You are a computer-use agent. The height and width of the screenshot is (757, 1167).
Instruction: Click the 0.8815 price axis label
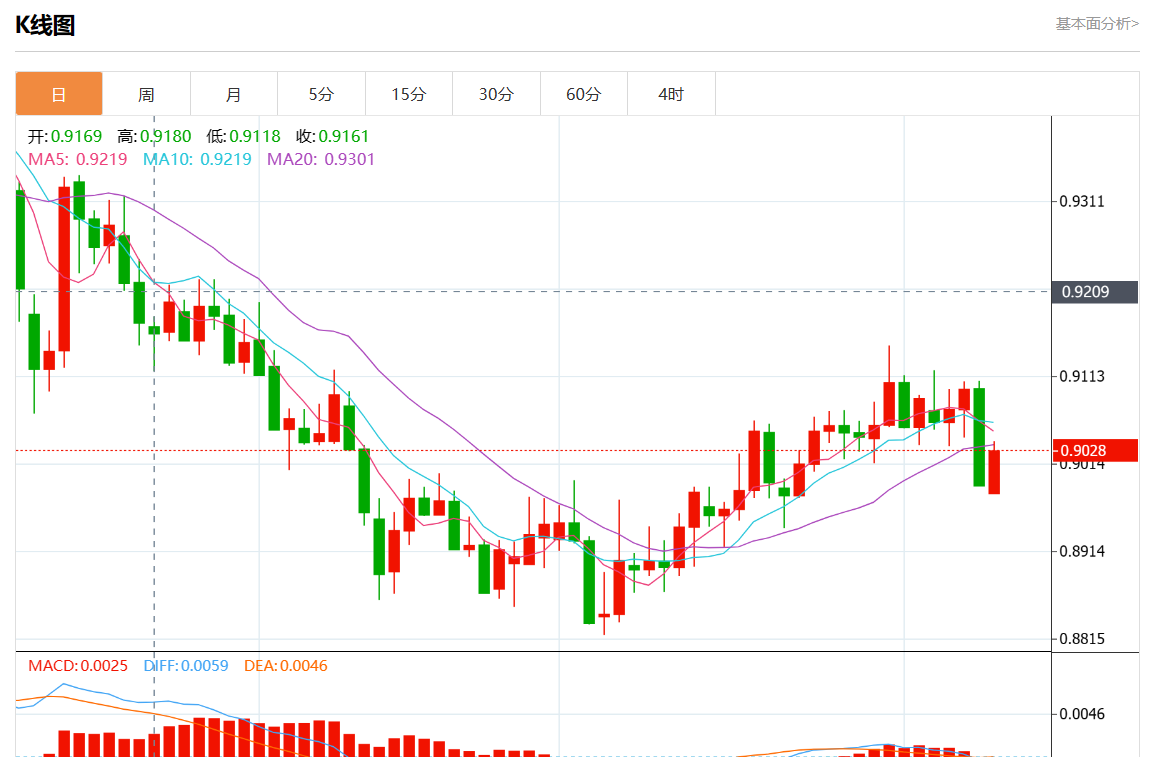1082,639
